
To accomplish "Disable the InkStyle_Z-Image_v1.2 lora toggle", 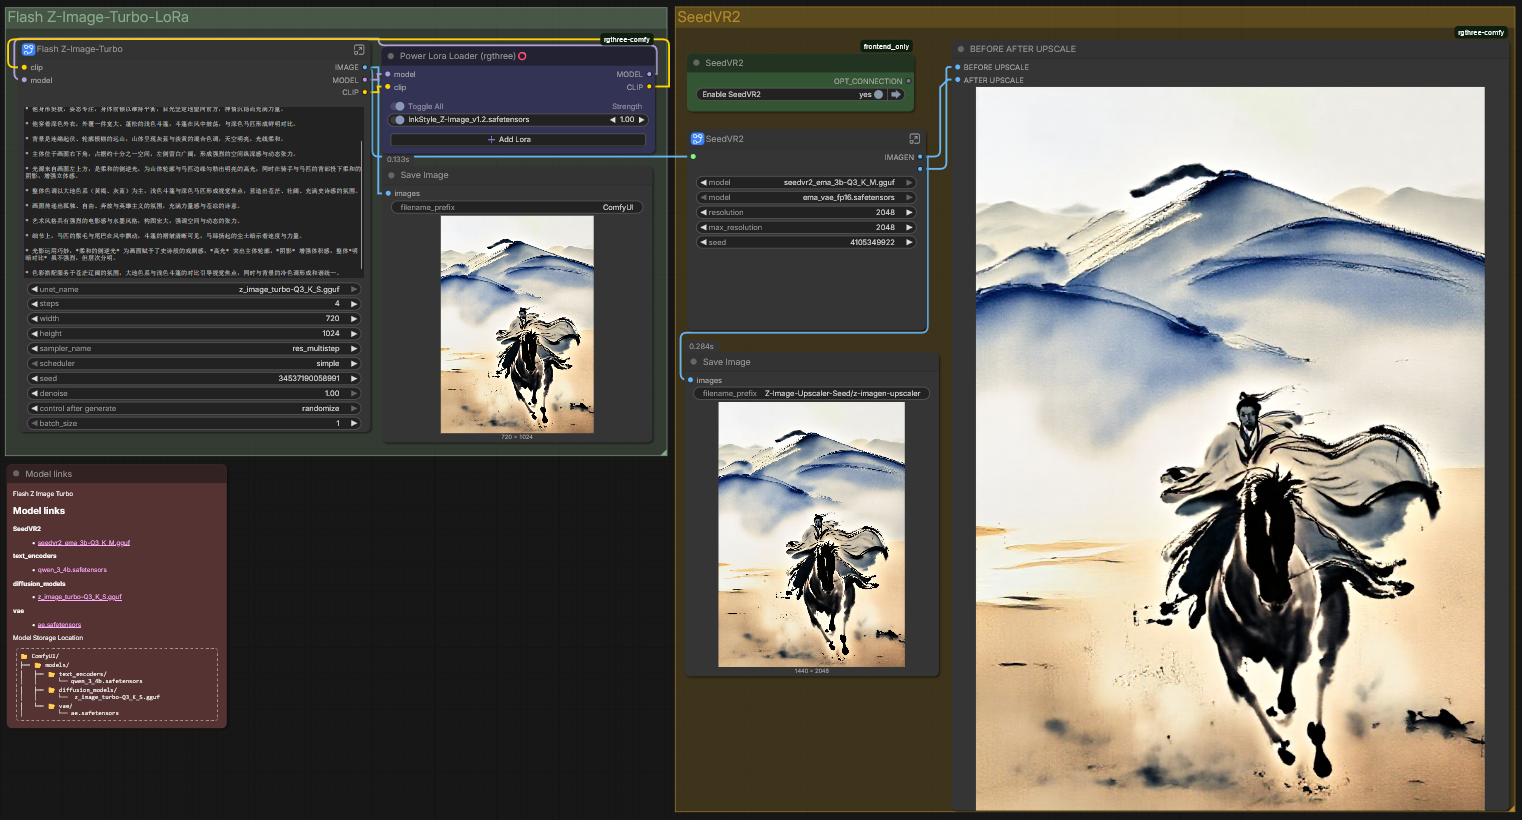I will pos(399,120).
